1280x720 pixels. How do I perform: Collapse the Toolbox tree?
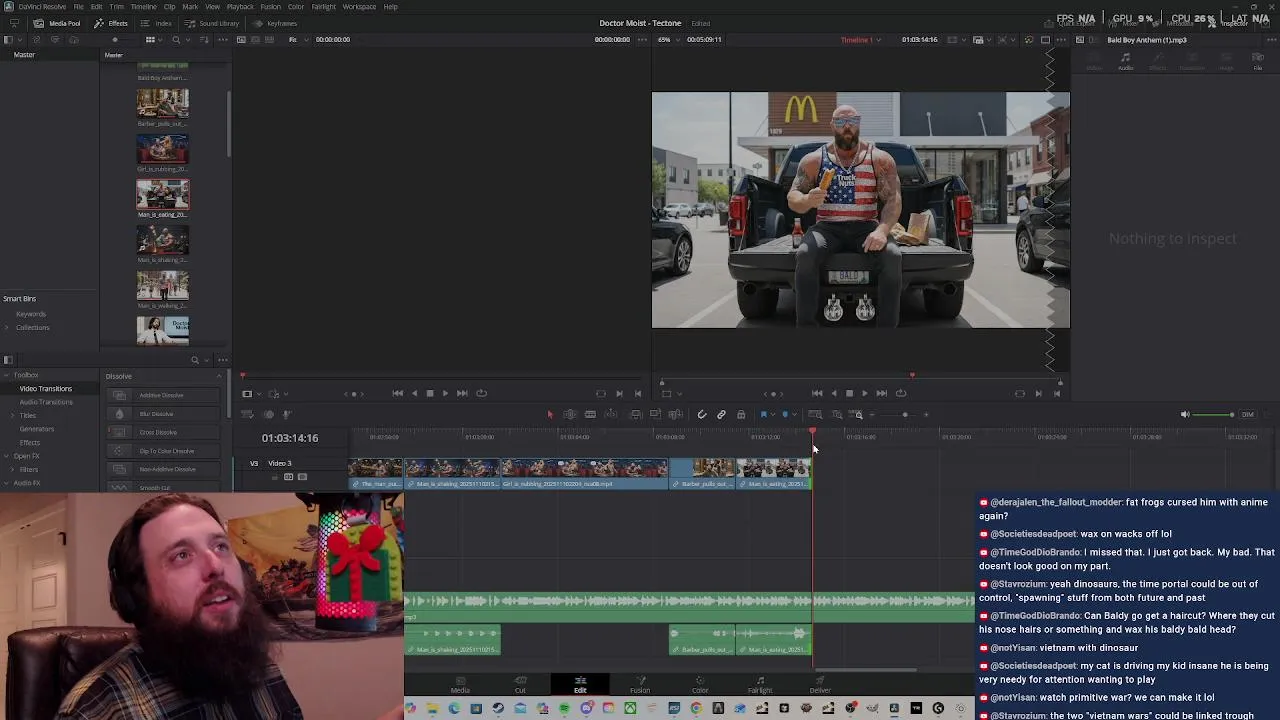pos(6,375)
